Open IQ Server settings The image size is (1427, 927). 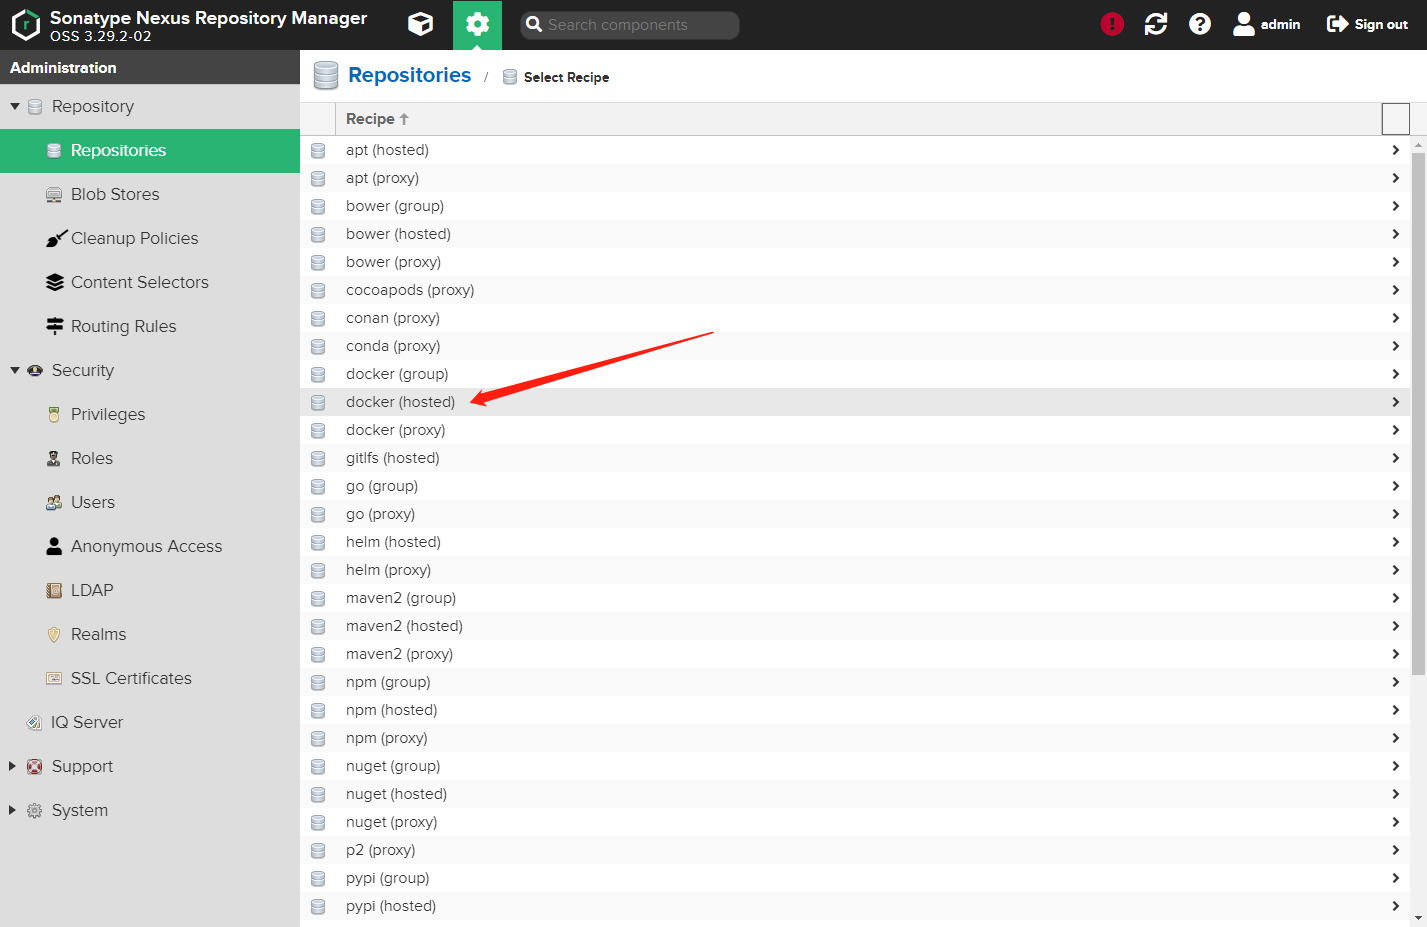point(150,722)
